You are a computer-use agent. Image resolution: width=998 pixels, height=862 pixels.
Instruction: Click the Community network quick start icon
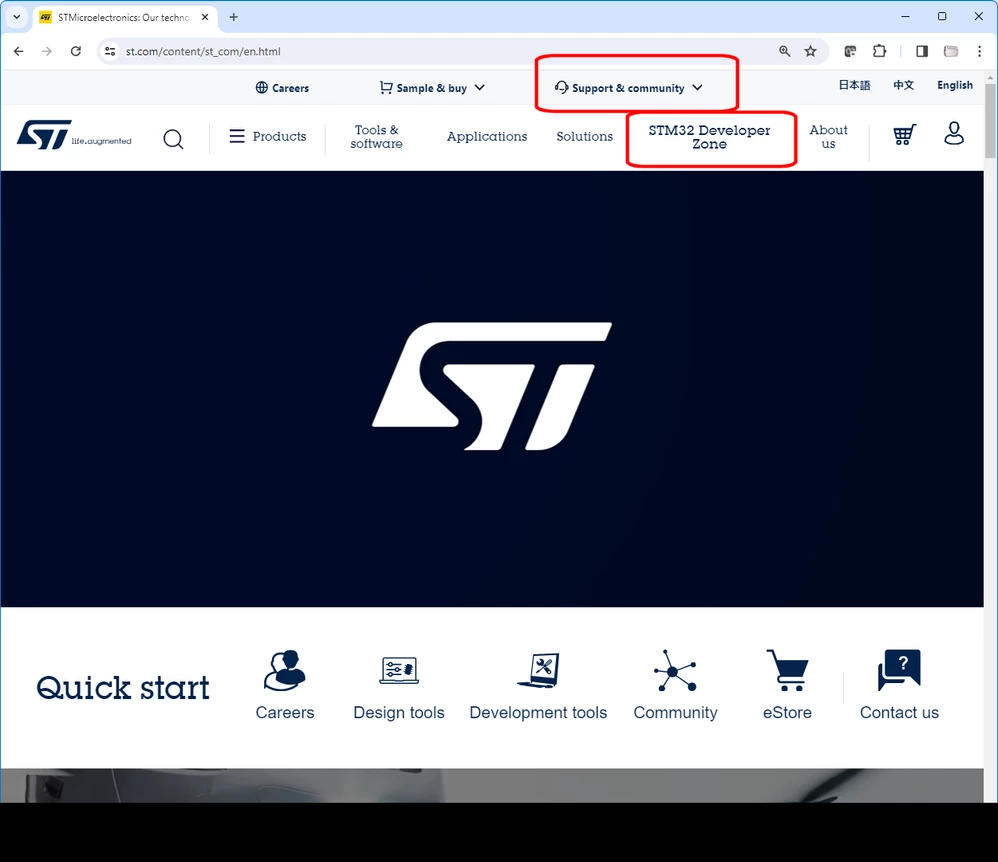[675, 670]
